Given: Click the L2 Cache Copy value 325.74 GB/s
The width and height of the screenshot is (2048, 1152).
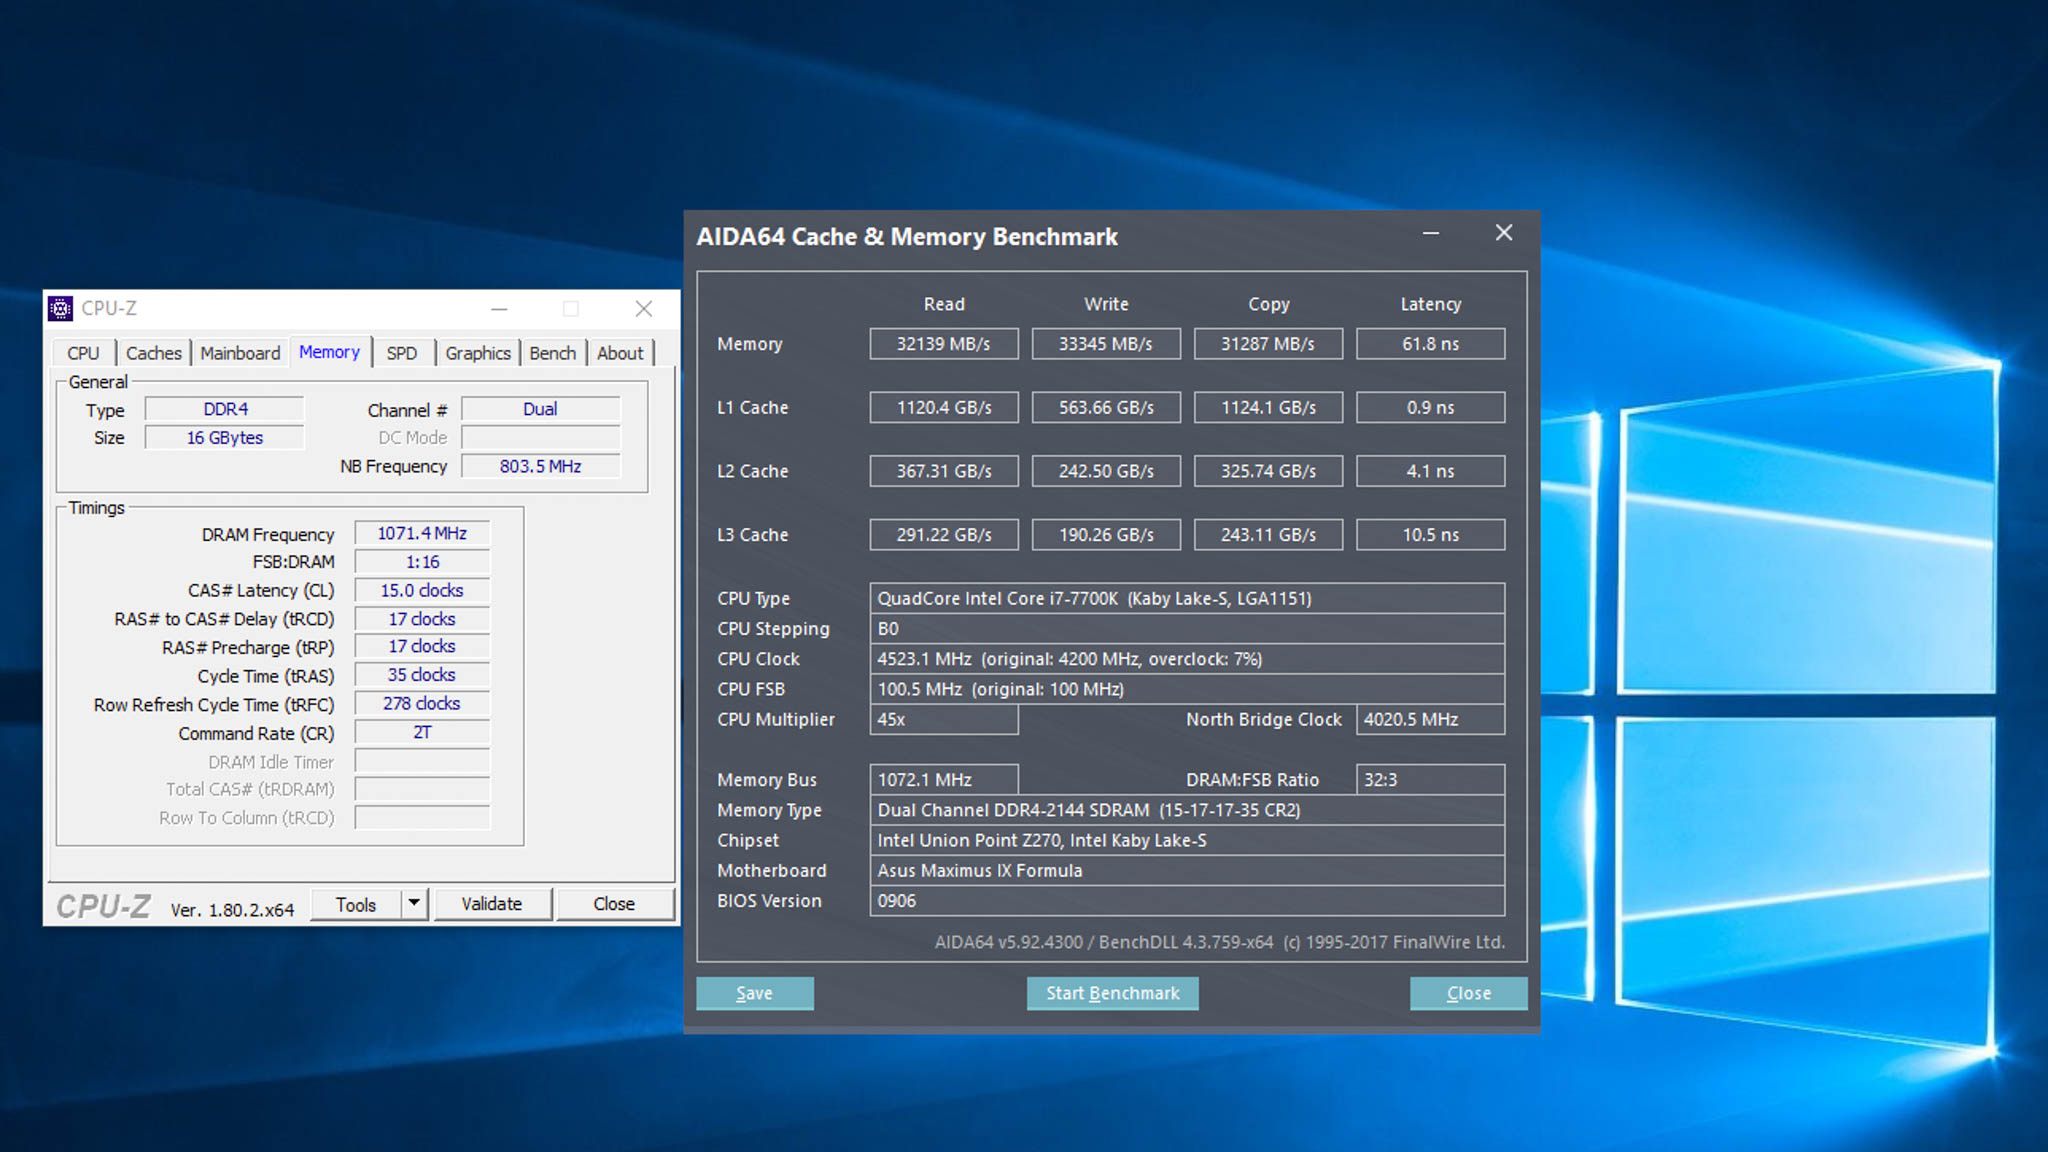Looking at the screenshot, I should point(1268,471).
